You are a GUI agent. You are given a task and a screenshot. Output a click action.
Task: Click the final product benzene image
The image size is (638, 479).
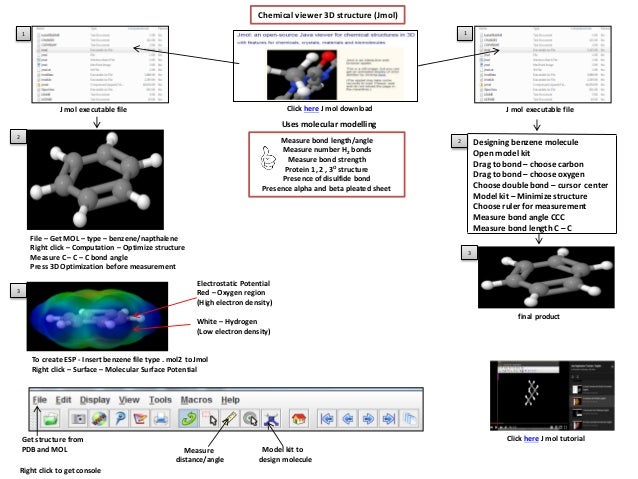[546, 277]
